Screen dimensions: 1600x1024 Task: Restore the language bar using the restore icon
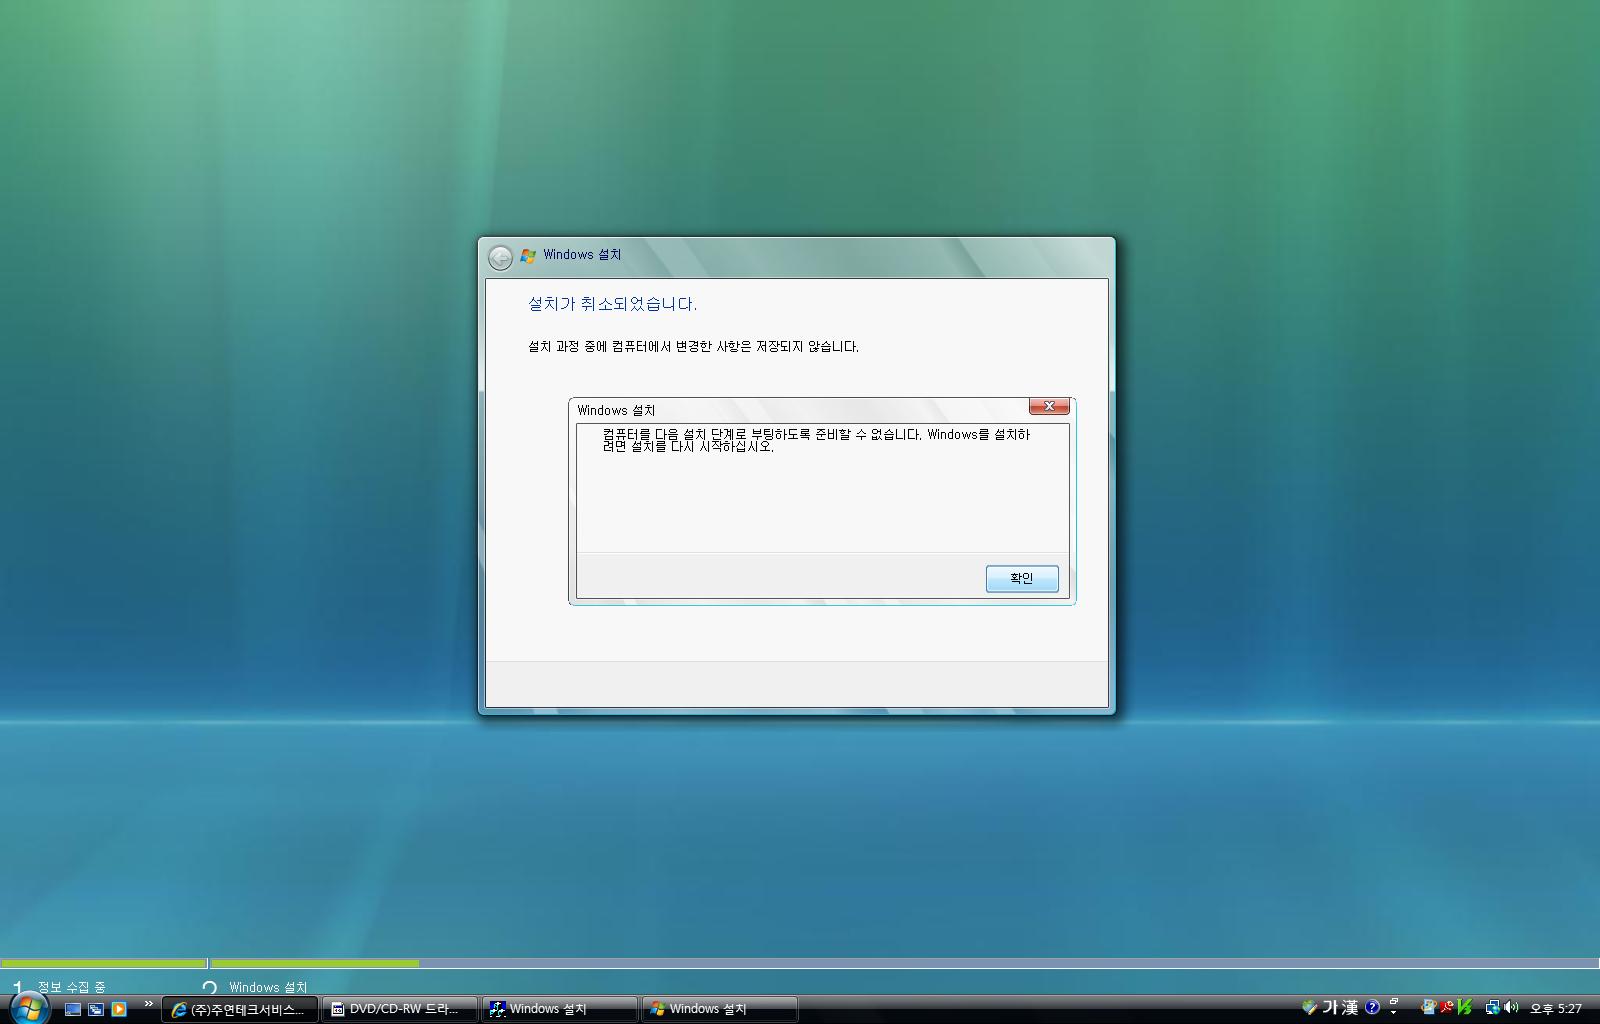(1394, 1002)
